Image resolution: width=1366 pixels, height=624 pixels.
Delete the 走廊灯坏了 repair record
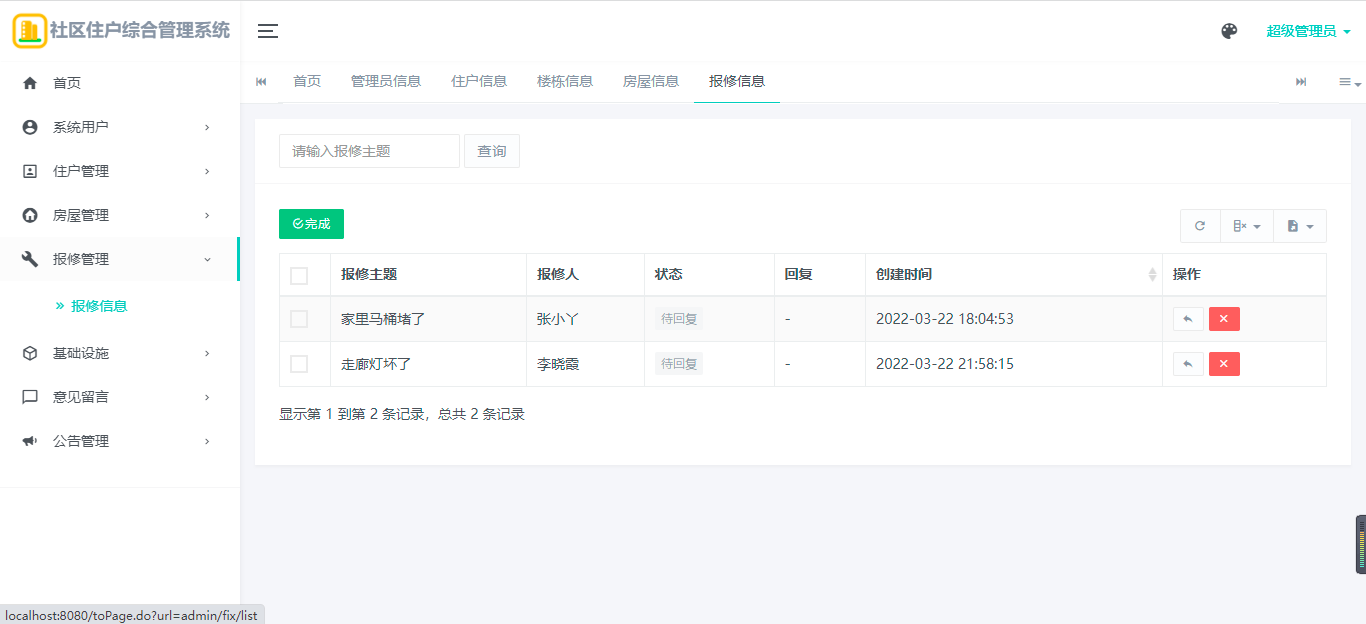pos(1224,364)
